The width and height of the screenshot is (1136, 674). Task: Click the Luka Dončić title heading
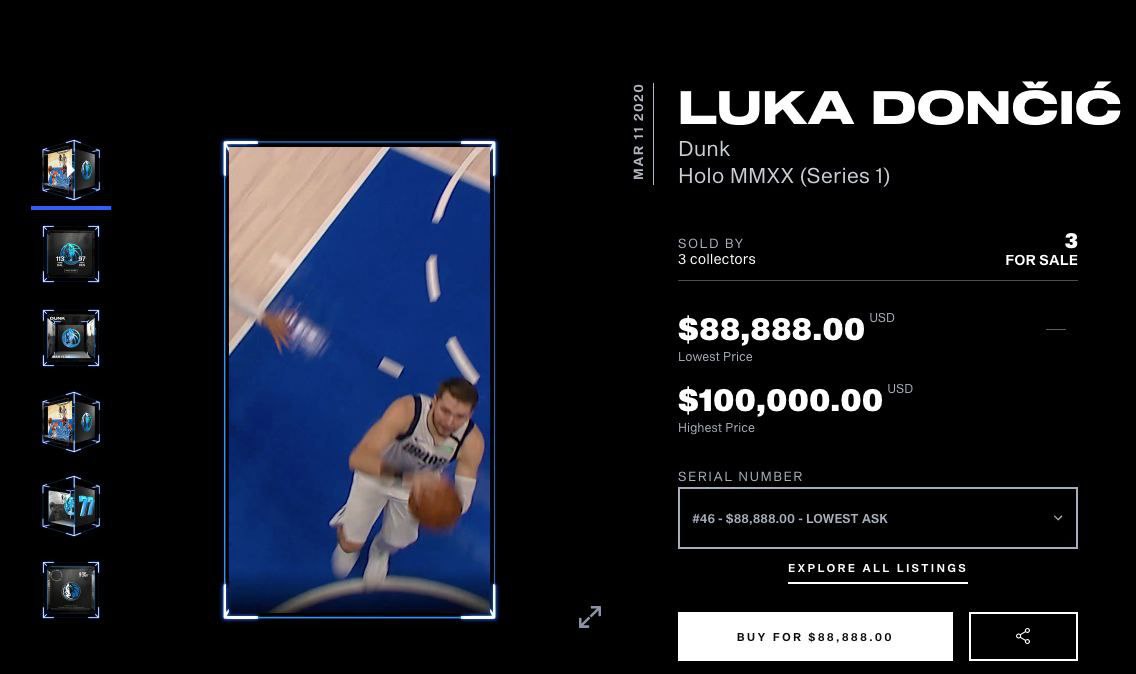(899, 107)
